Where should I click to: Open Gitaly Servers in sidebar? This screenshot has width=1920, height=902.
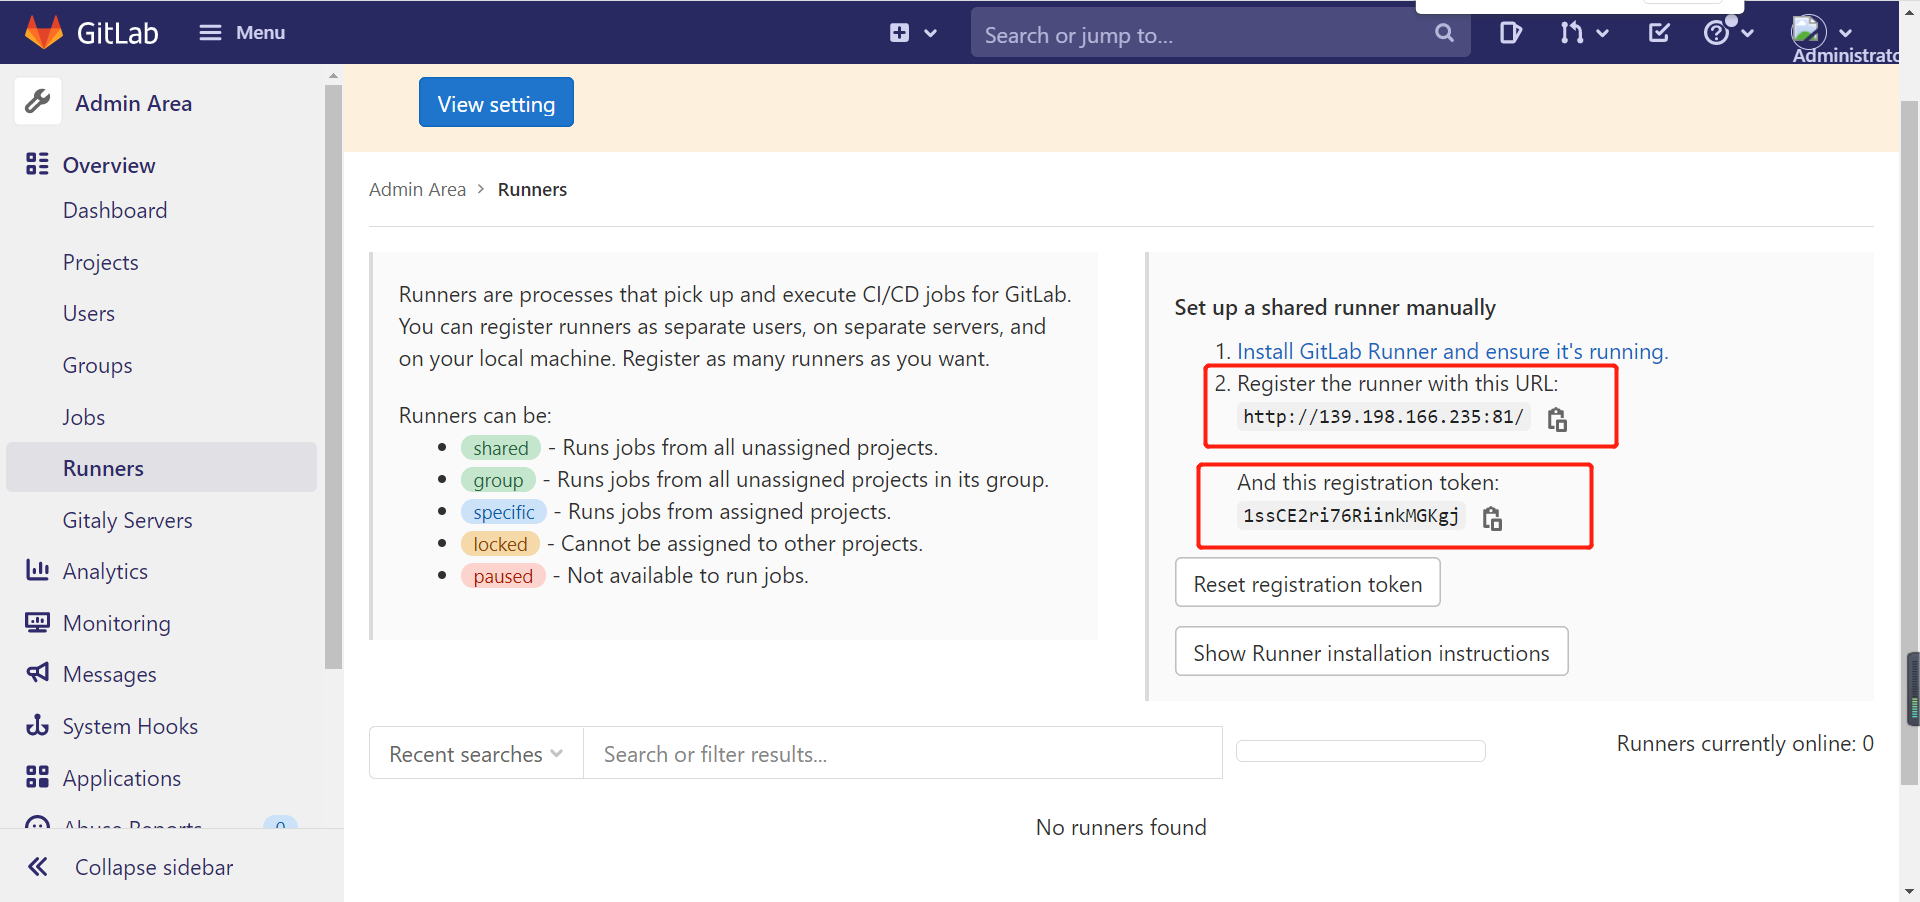(128, 520)
